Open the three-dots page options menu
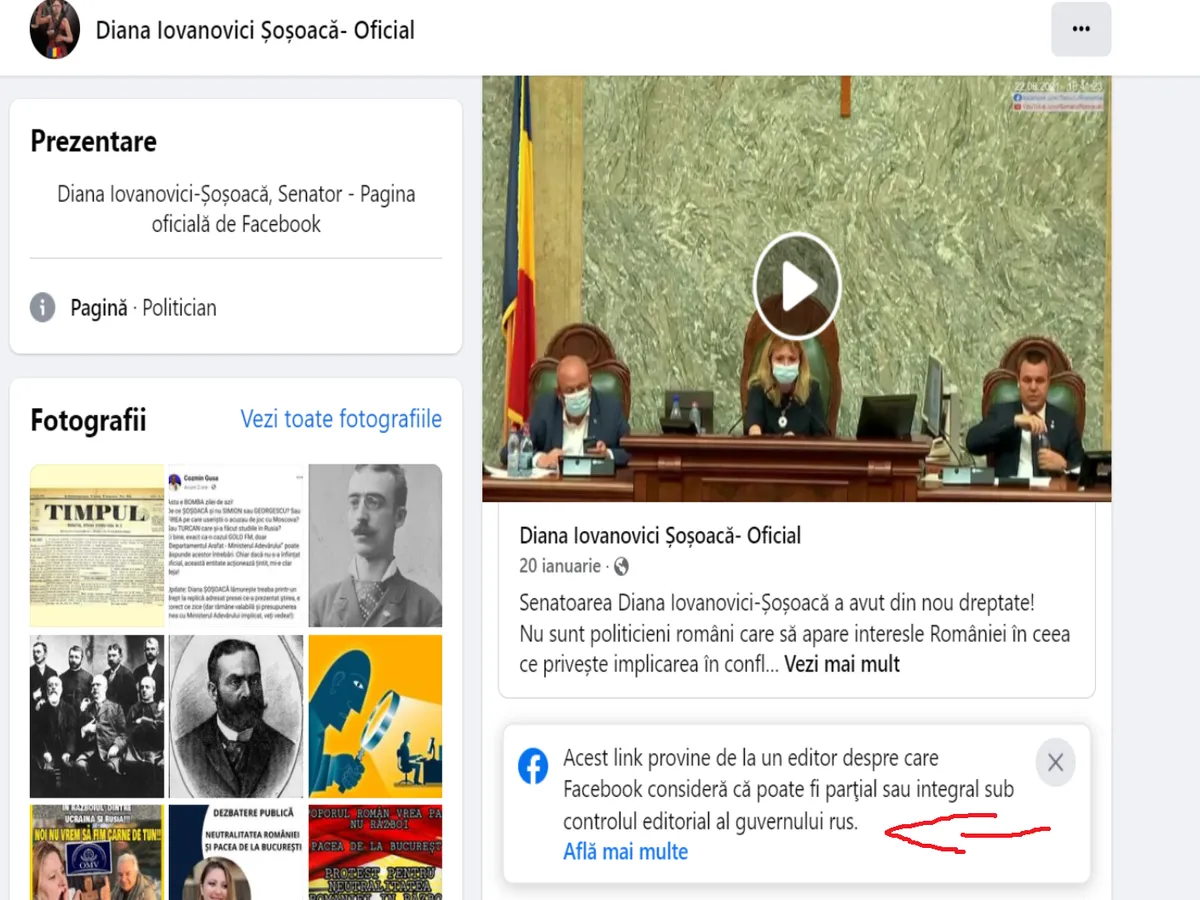This screenshot has width=1200, height=900. pos(1080,30)
